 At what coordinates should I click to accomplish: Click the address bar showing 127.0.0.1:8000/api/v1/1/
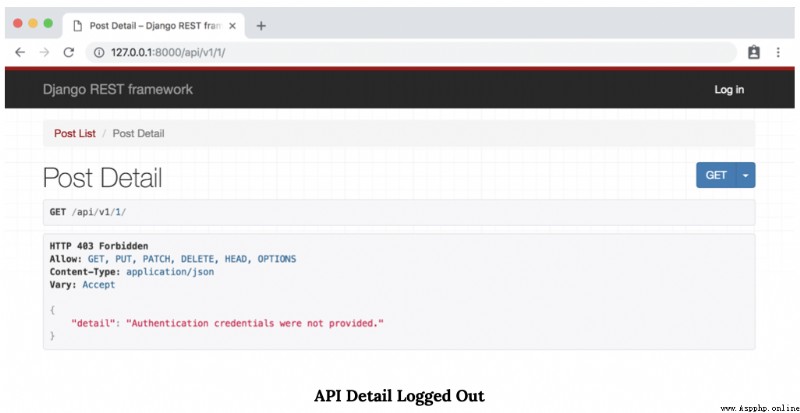[x=411, y=53]
